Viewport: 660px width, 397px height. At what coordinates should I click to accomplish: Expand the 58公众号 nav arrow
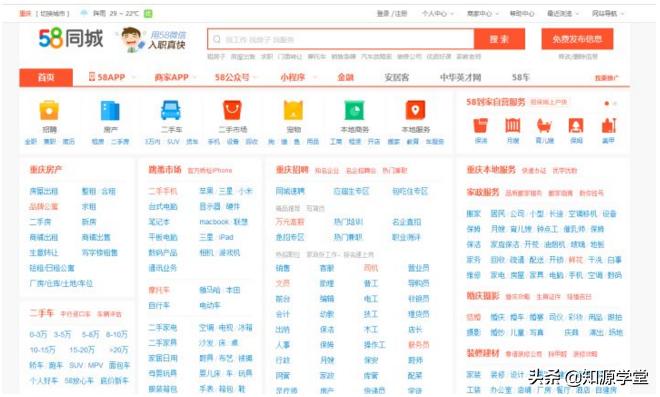(x=255, y=77)
